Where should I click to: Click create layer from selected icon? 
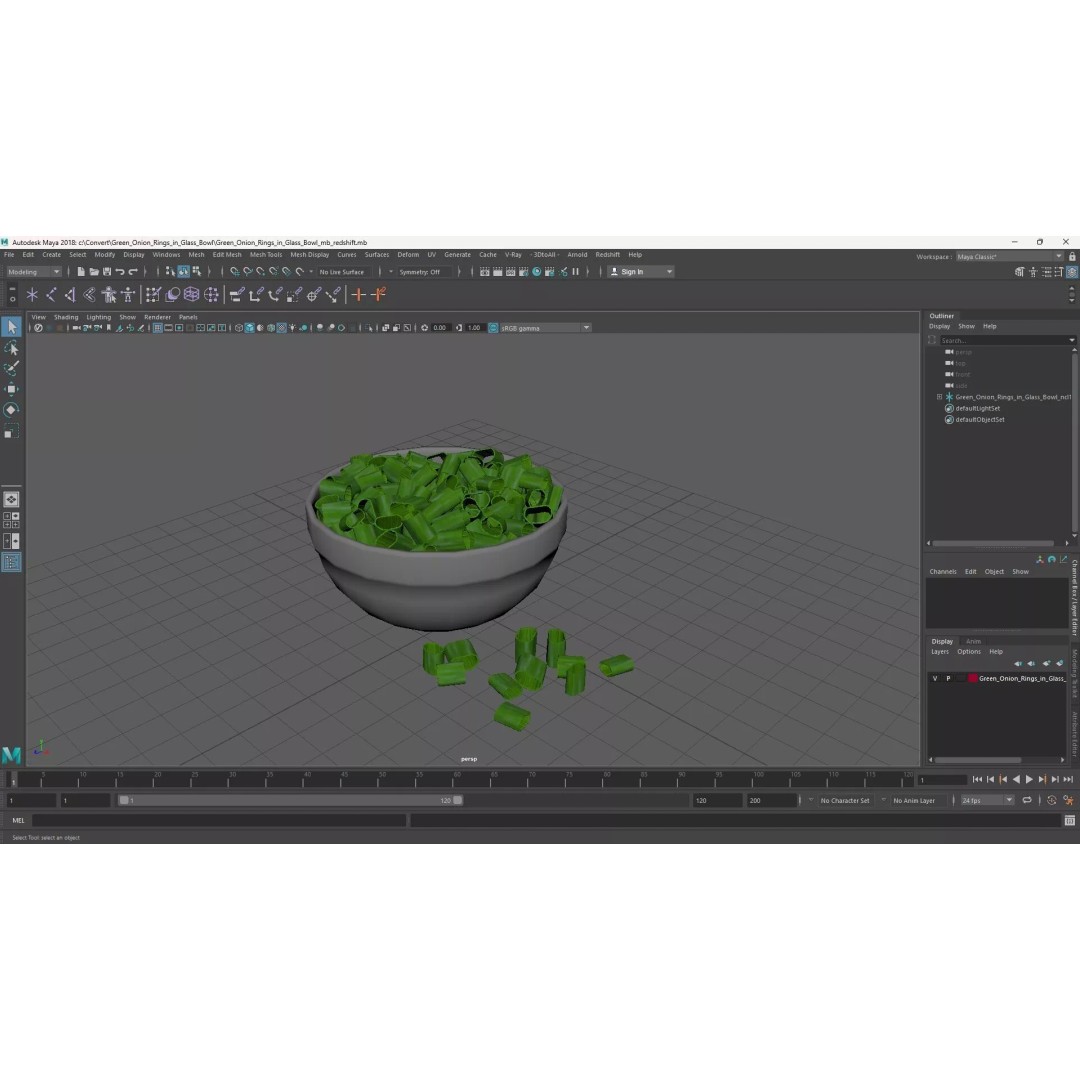click(1059, 663)
